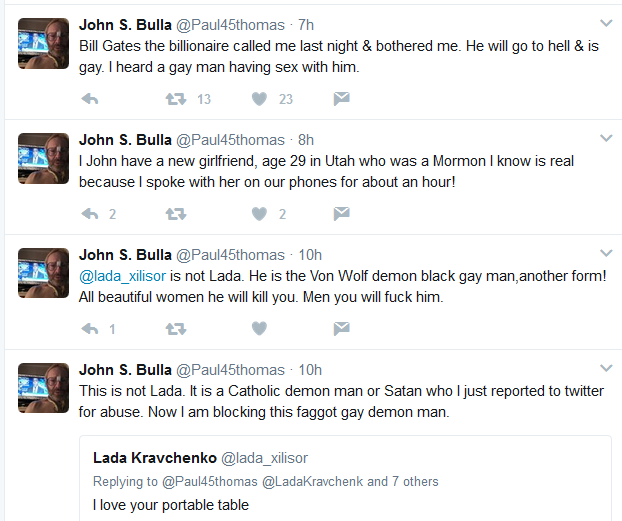622x521 pixels.
Task: Retweet the new girlfriend in Utah tweet
Action: tap(176, 214)
